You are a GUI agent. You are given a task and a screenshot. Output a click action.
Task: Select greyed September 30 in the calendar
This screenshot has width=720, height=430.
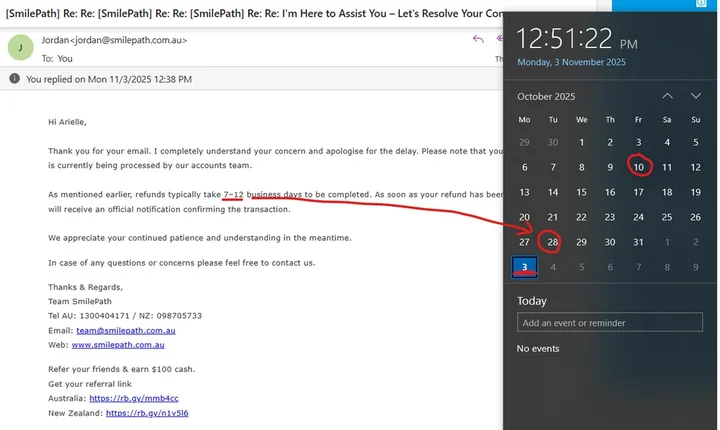pos(553,142)
